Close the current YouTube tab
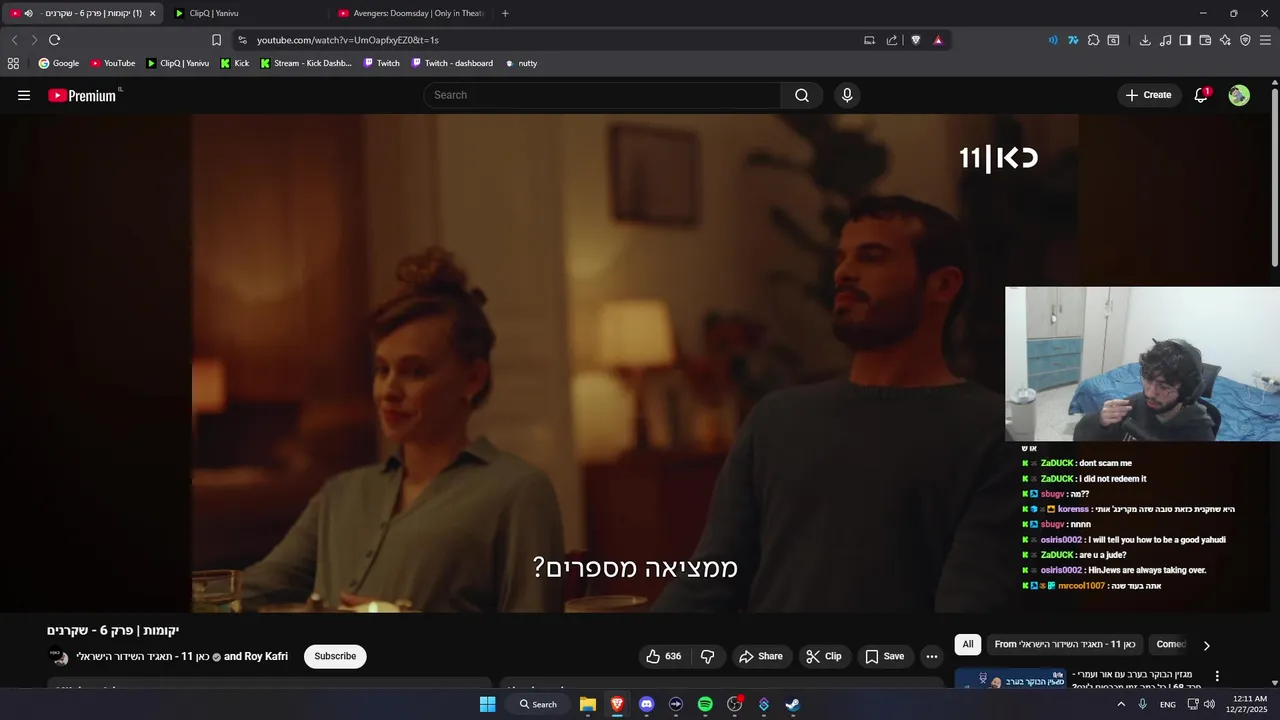The height and width of the screenshot is (720, 1280). click(152, 13)
